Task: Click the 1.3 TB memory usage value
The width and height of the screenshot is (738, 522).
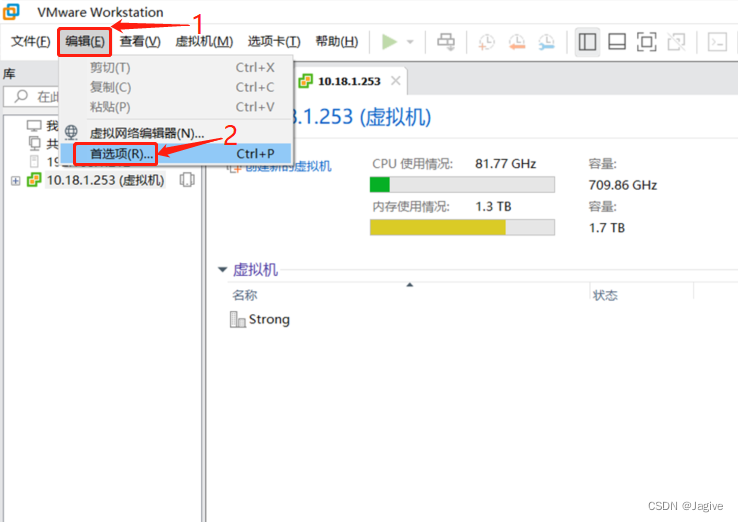Action: click(493, 207)
